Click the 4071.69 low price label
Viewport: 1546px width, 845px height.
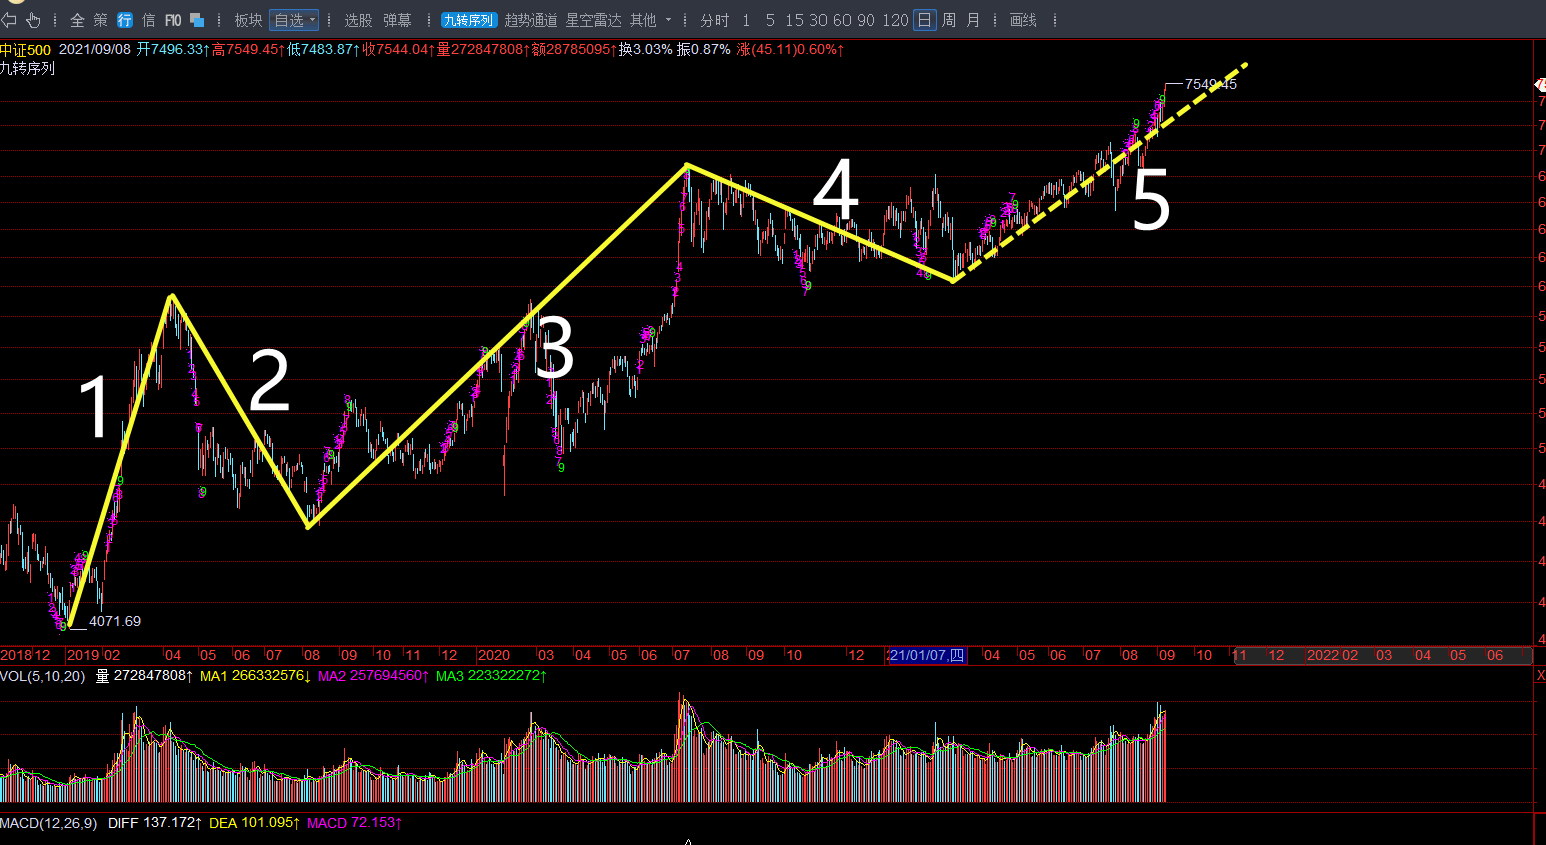coord(115,621)
